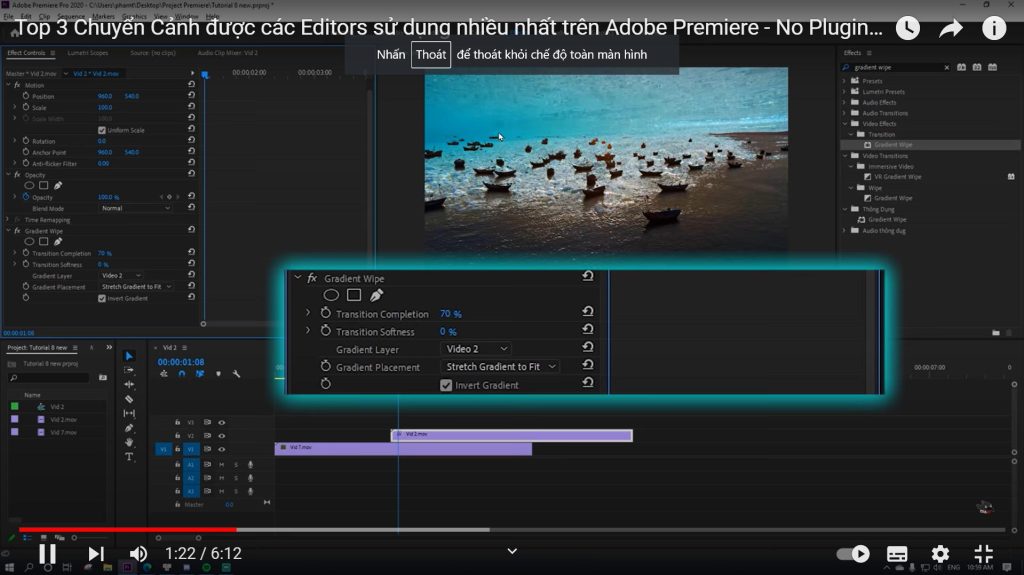Click the Accelerated Effects filter icon

961,67
